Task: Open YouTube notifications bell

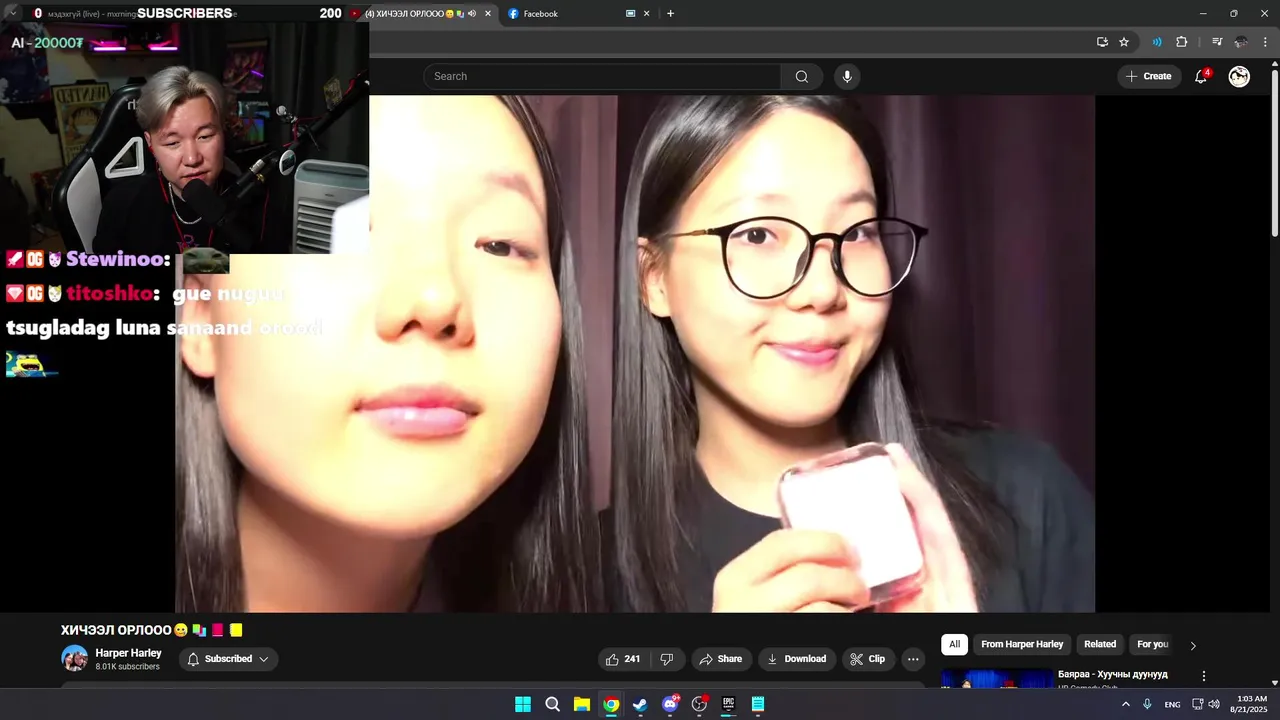Action: click(x=1201, y=77)
